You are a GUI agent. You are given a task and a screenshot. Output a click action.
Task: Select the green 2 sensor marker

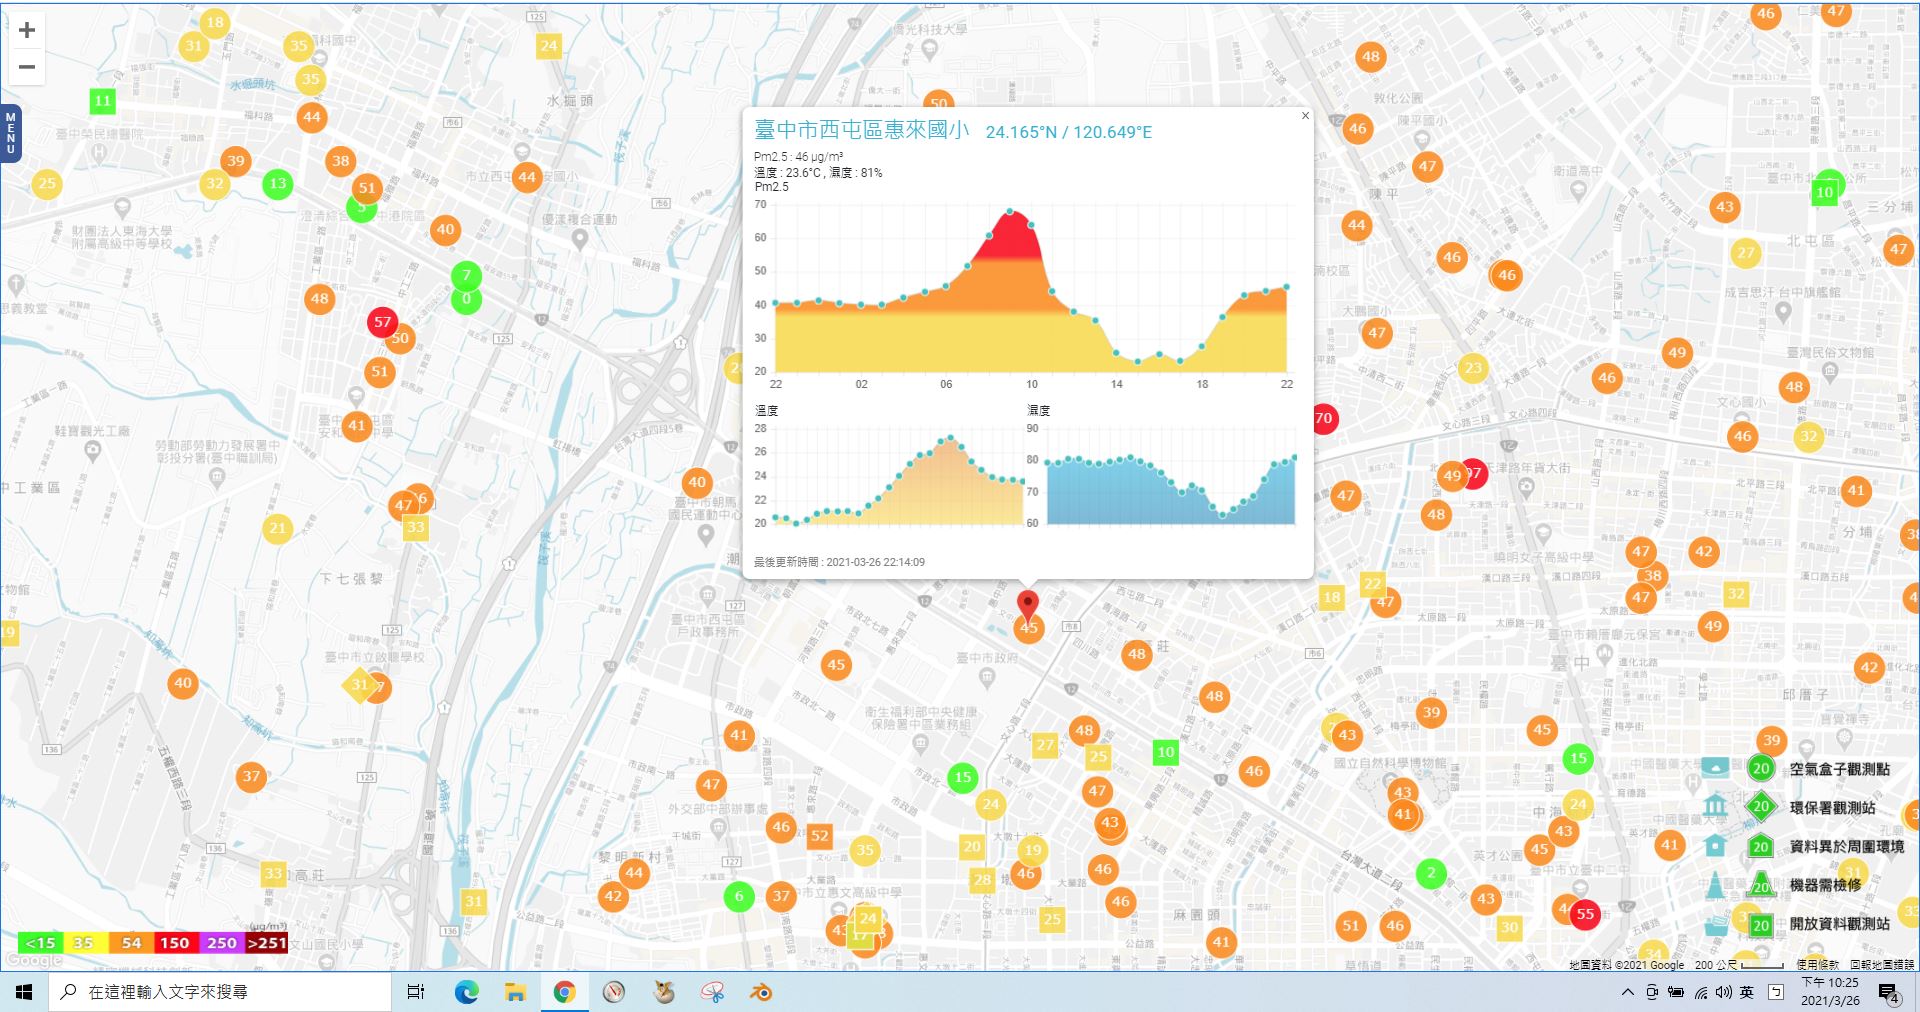pos(1431,873)
